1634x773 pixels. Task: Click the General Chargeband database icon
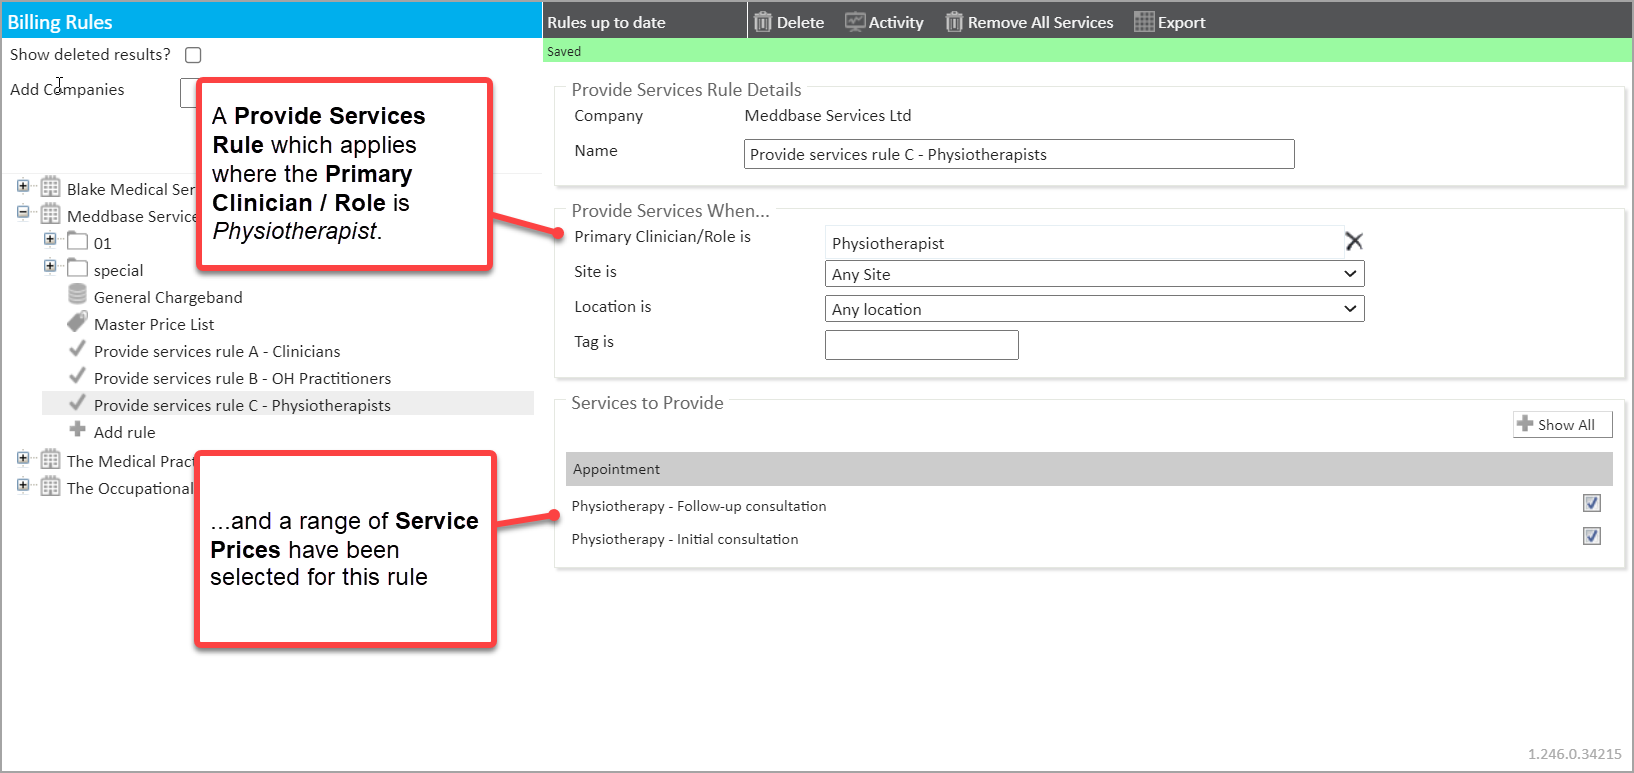point(77,295)
